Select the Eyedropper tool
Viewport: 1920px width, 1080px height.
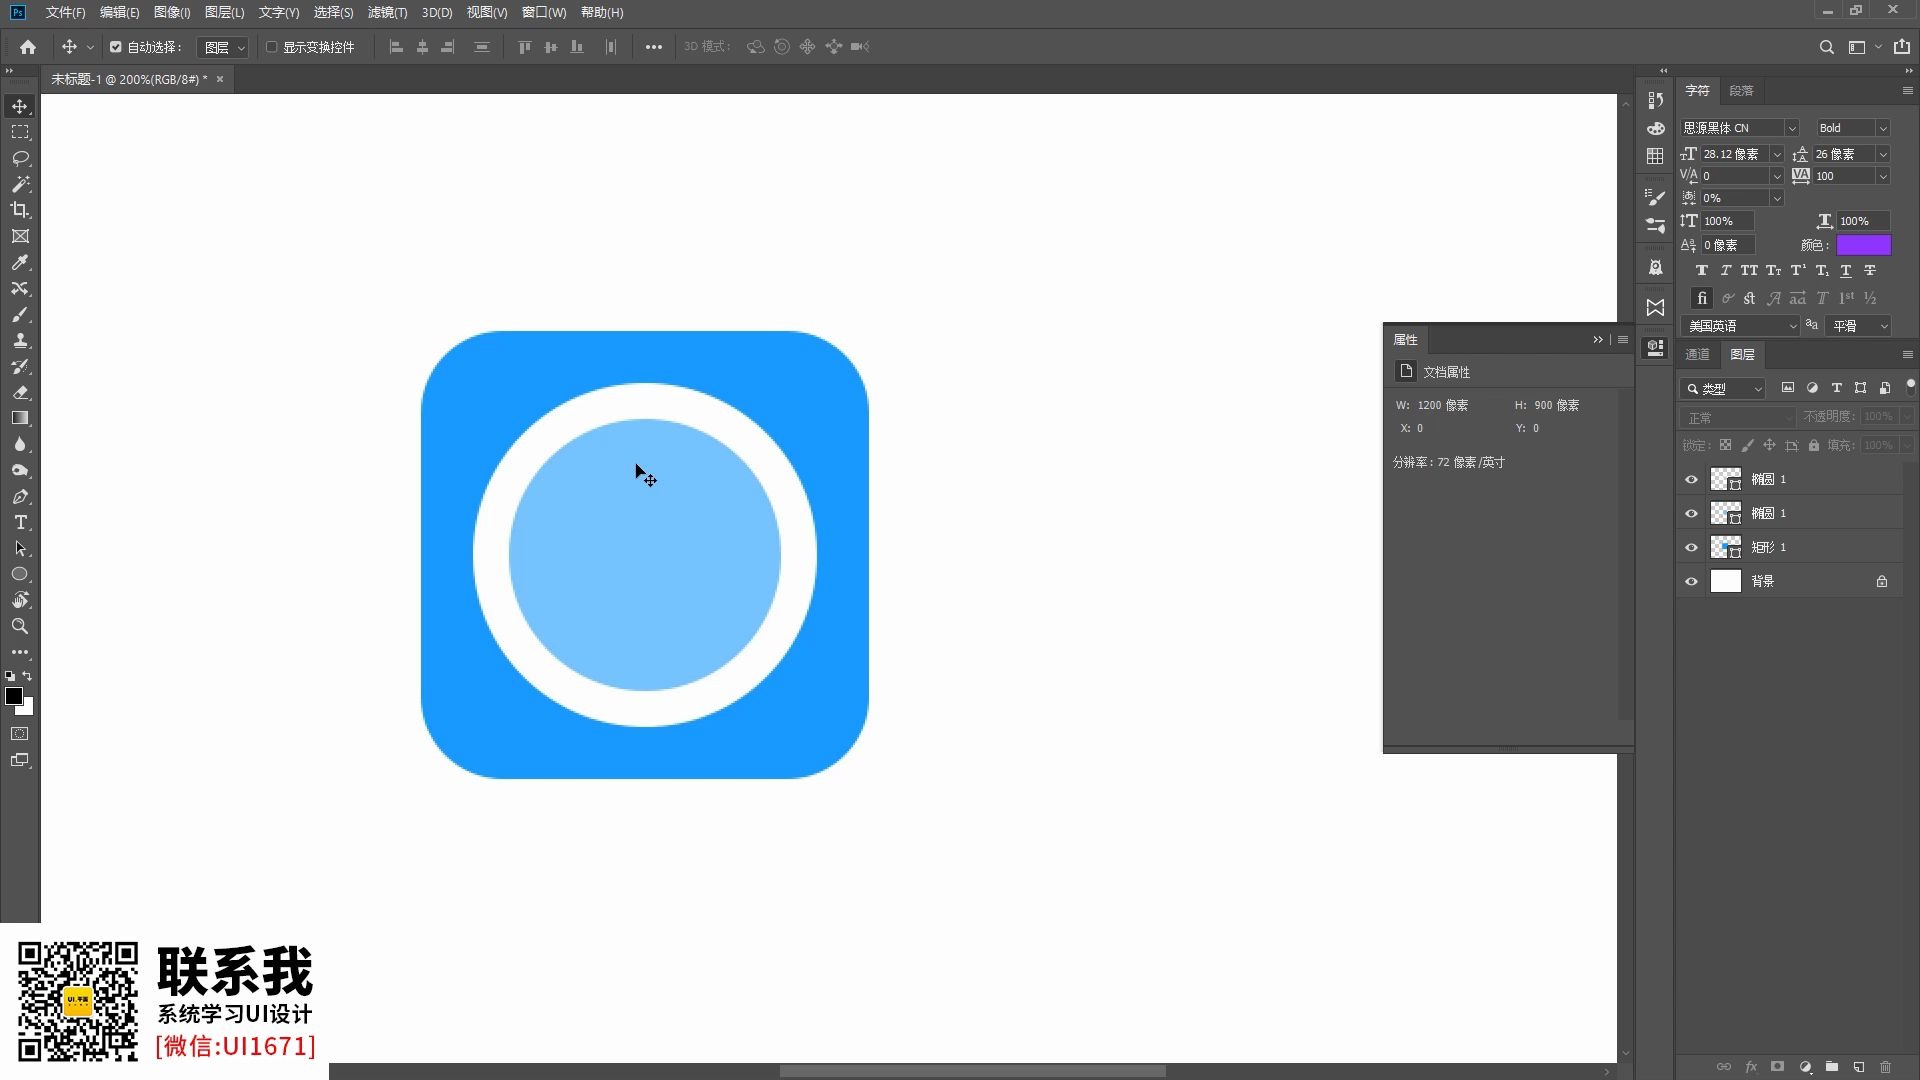[20, 262]
